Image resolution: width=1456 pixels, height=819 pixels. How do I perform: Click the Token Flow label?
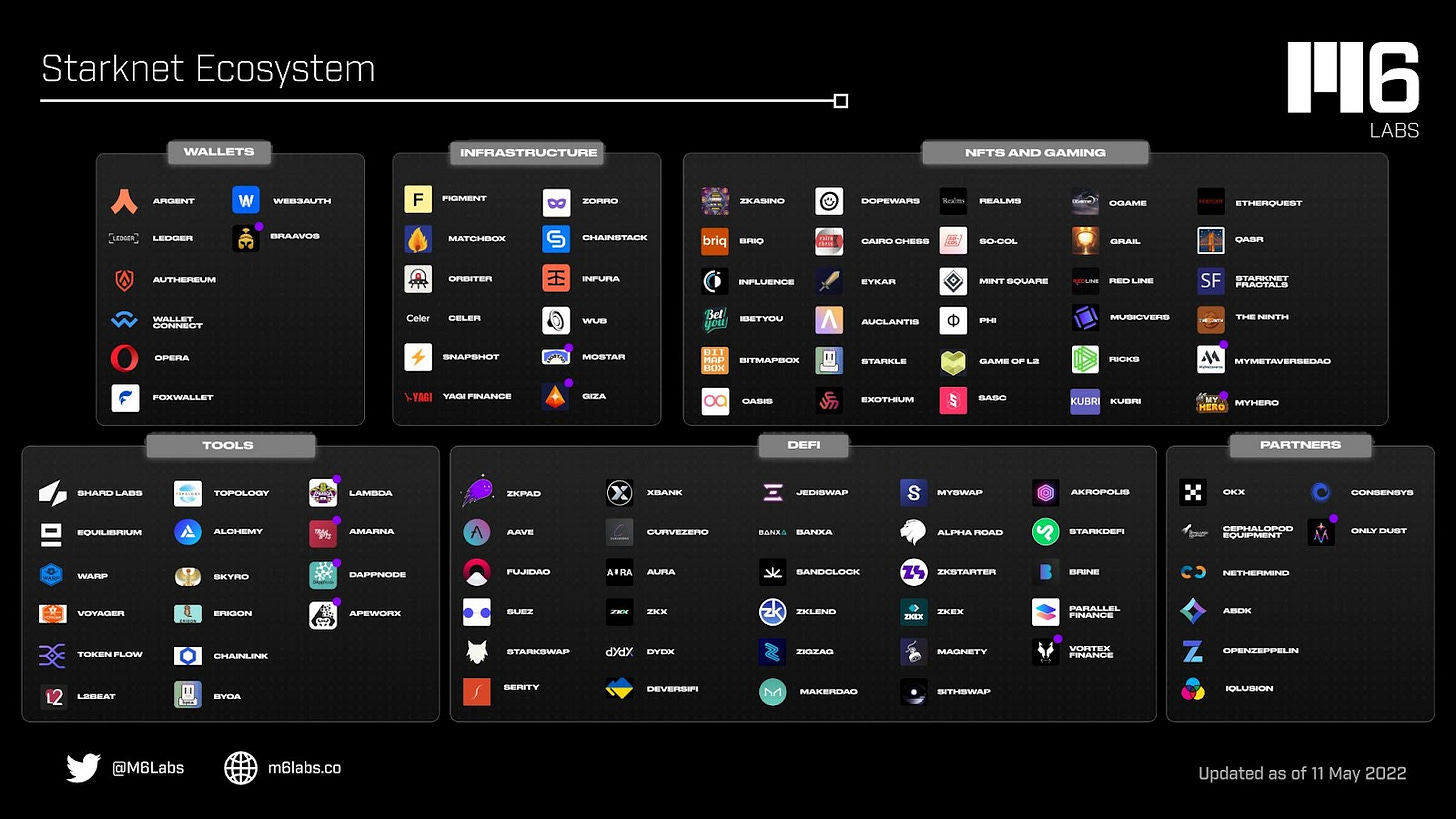coord(110,654)
